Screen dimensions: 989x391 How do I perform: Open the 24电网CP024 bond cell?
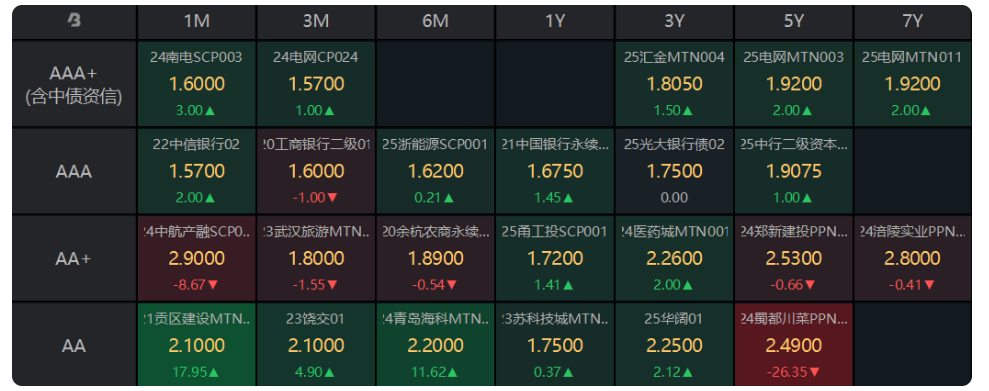coord(315,84)
